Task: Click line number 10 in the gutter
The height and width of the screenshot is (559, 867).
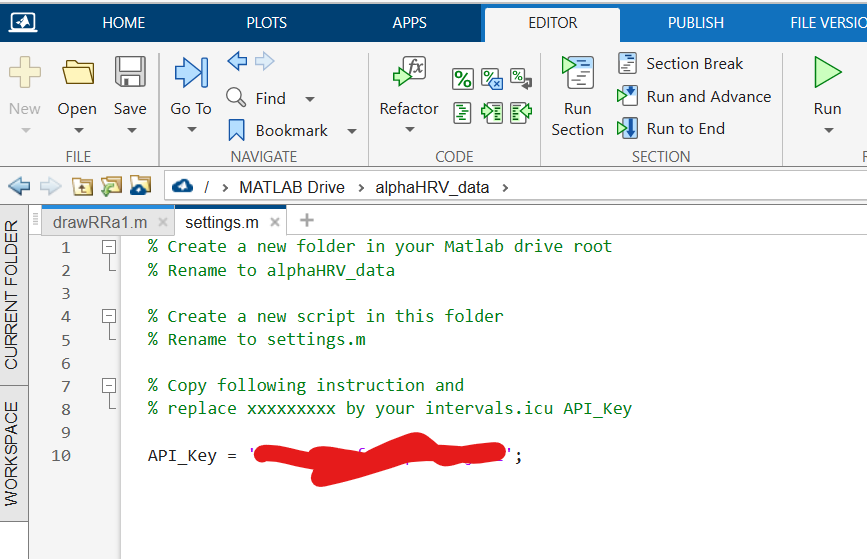Action: pos(61,456)
